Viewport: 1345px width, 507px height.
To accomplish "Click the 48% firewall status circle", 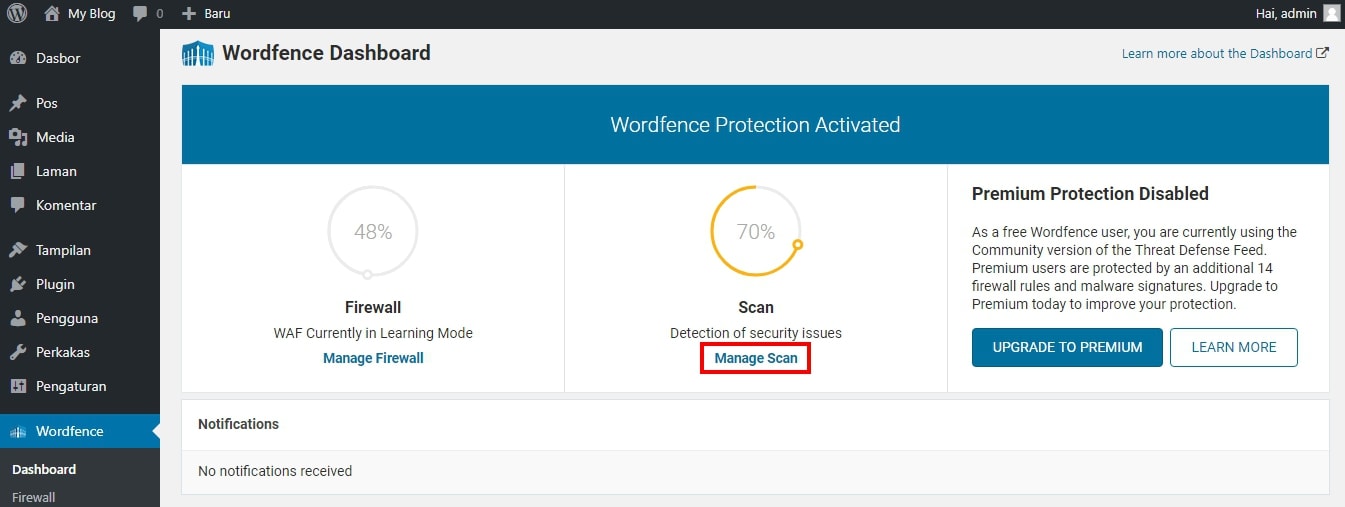I will point(373,232).
